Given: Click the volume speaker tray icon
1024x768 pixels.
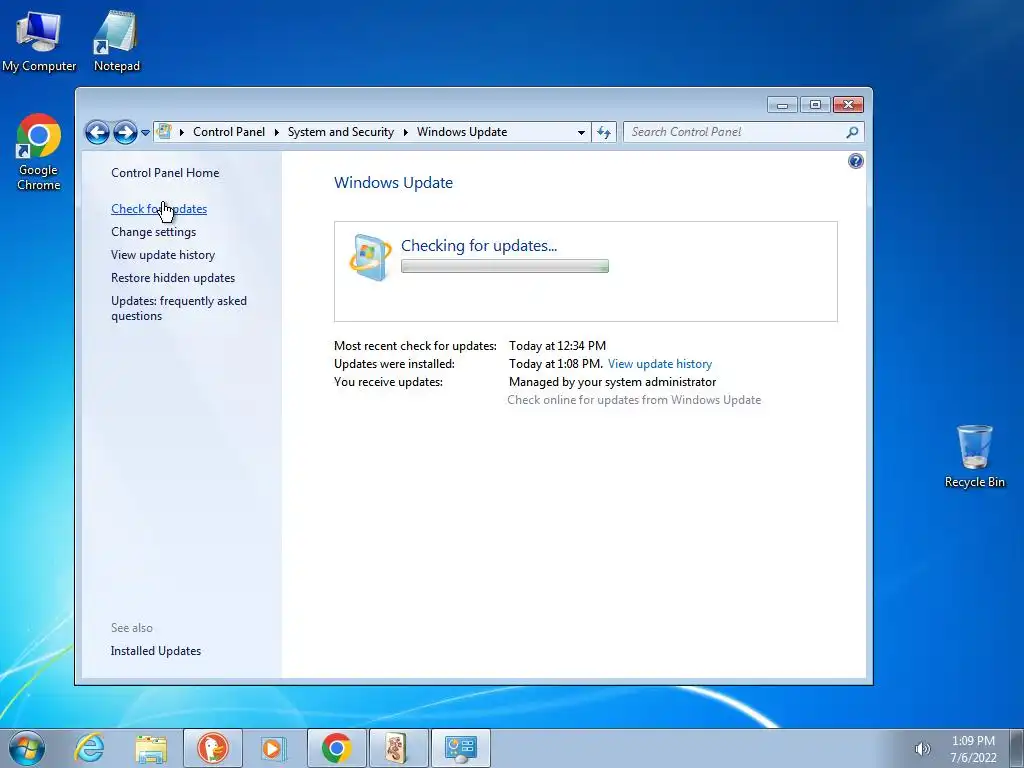Looking at the screenshot, I should (922, 749).
